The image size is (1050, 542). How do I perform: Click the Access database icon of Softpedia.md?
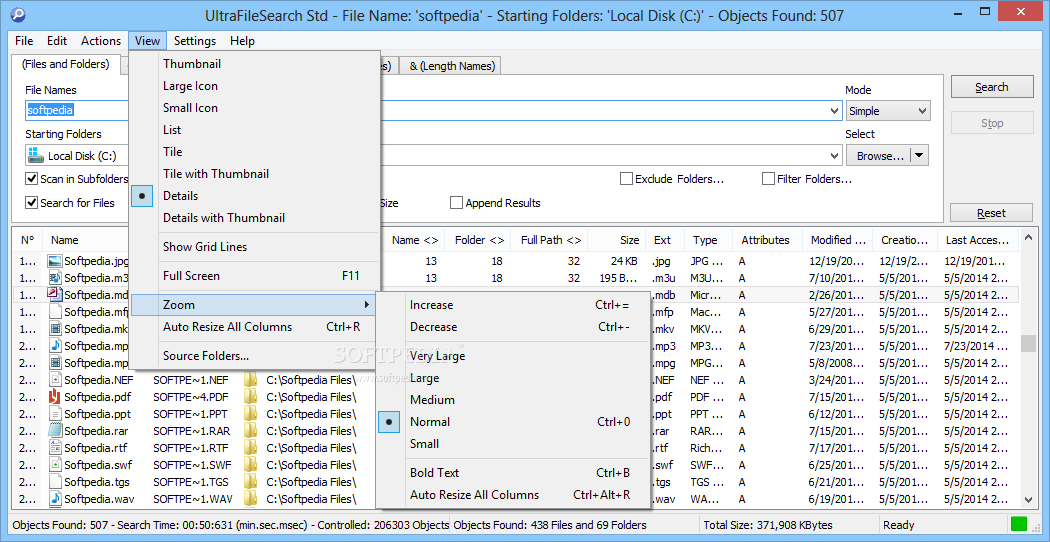55,294
